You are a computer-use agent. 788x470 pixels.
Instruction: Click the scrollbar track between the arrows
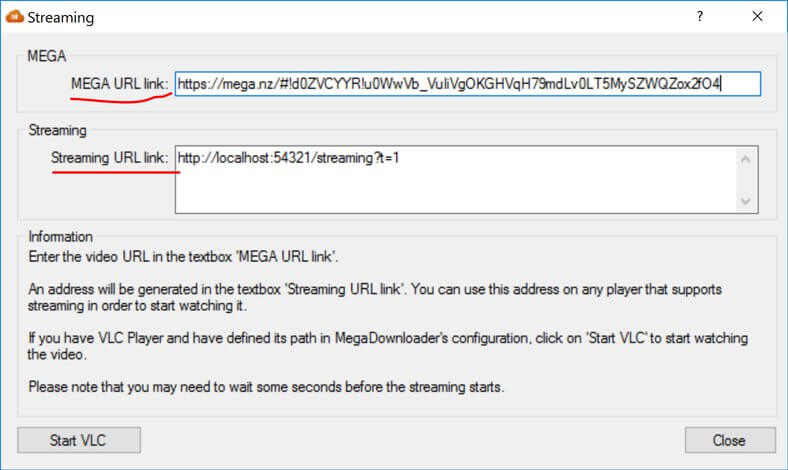746,180
